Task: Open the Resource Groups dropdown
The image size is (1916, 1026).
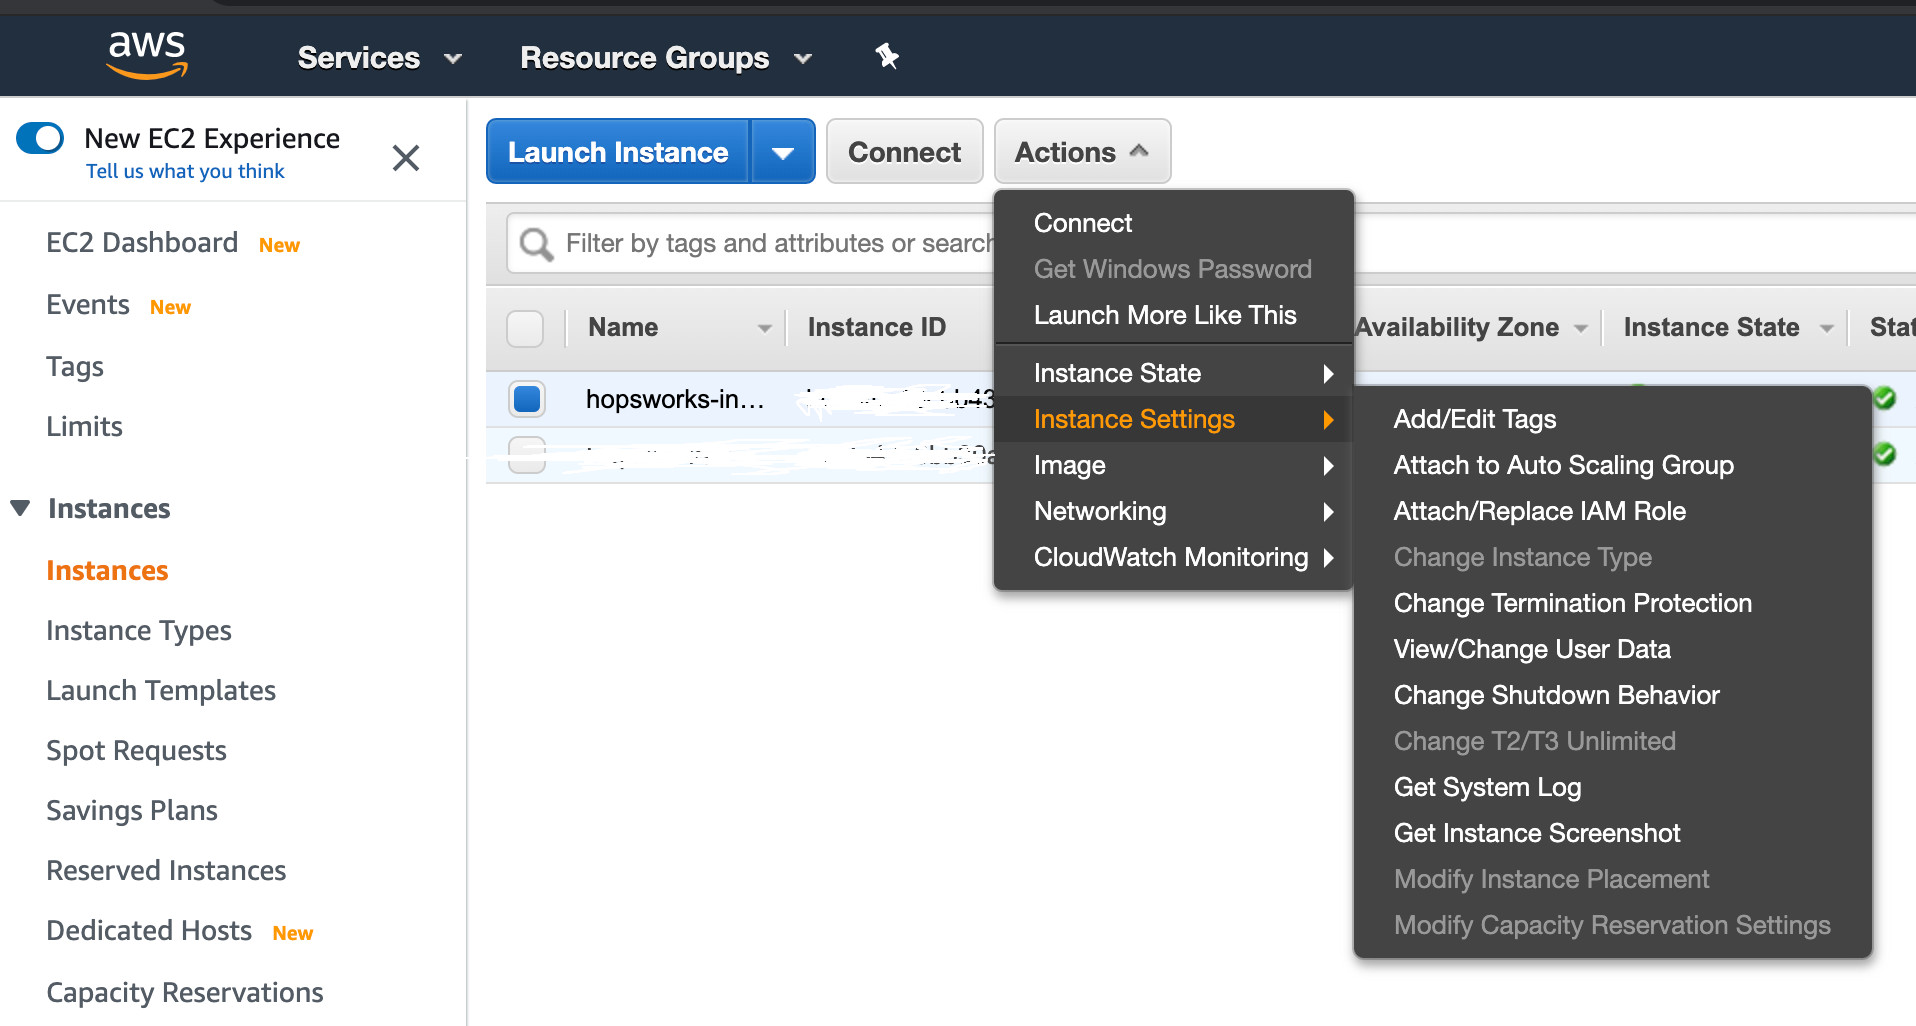Action: pyautogui.click(x=666, y=58)
